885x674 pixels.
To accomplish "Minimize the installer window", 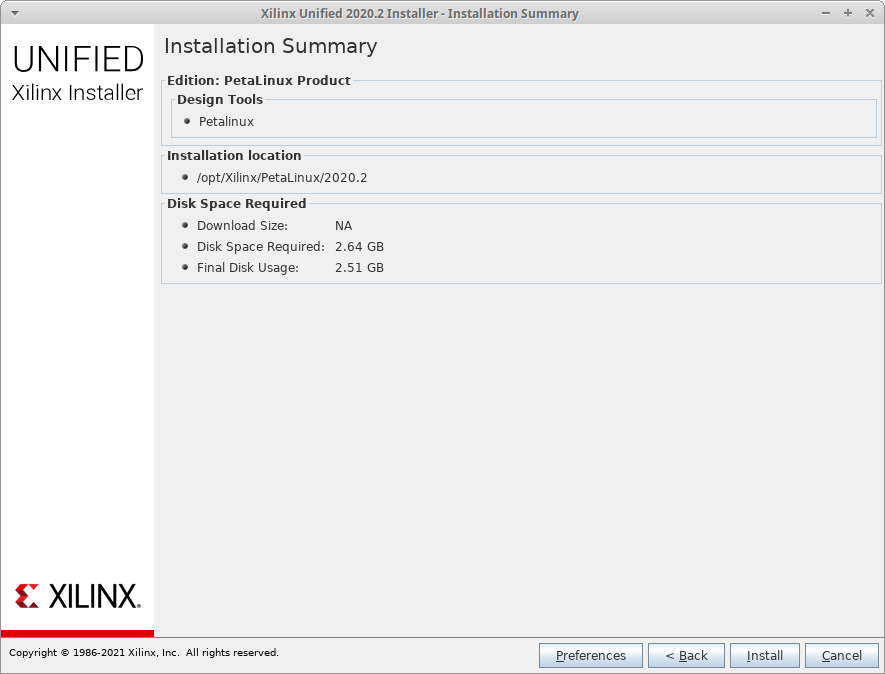I will coord(826,13).
